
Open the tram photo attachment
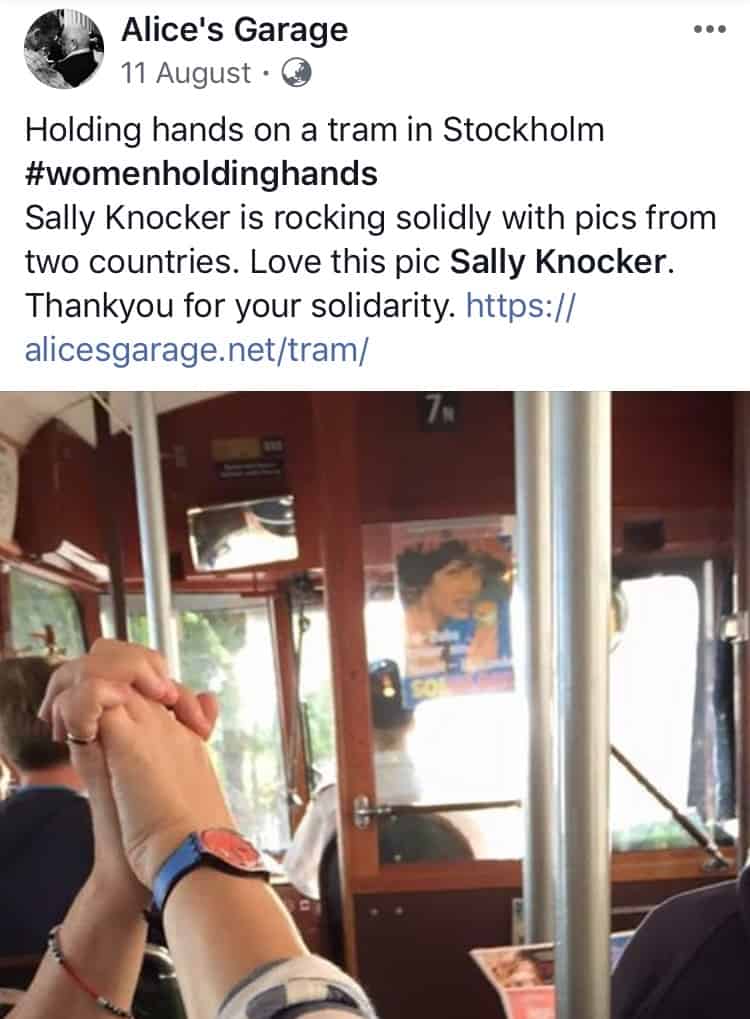click(375, 705)
